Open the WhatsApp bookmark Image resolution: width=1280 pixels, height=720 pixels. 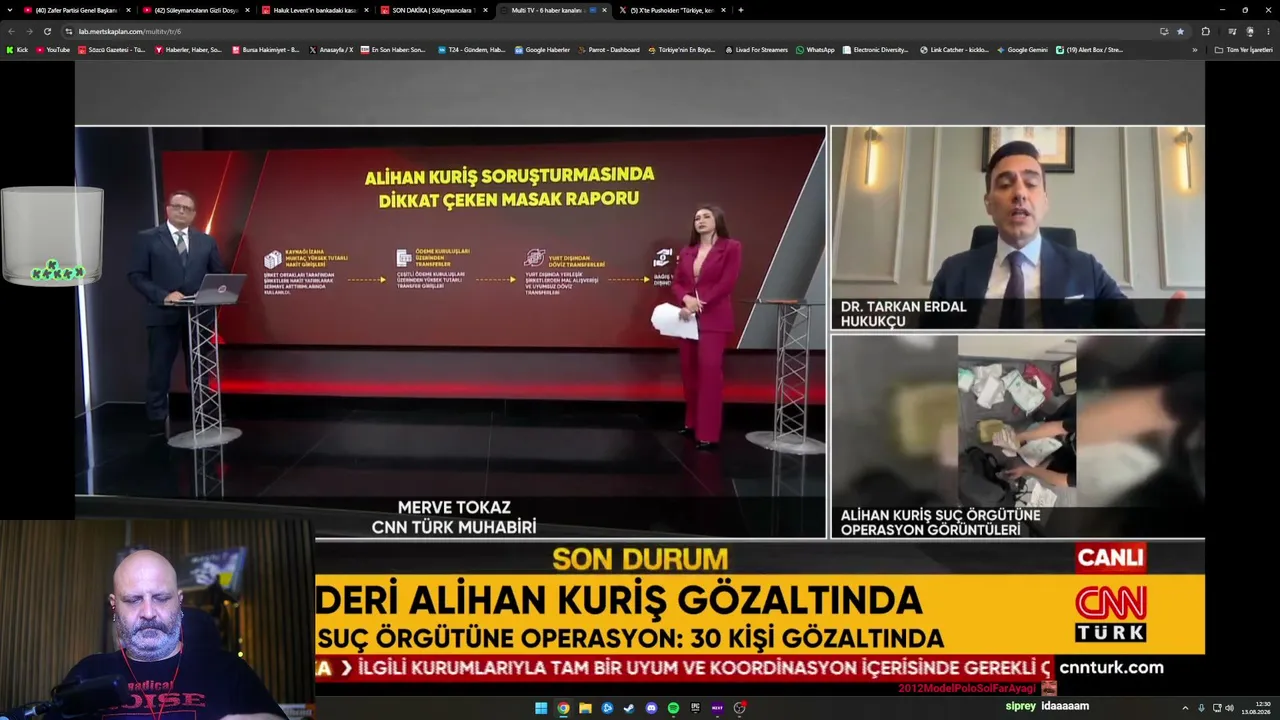click(x=815, y=49)
